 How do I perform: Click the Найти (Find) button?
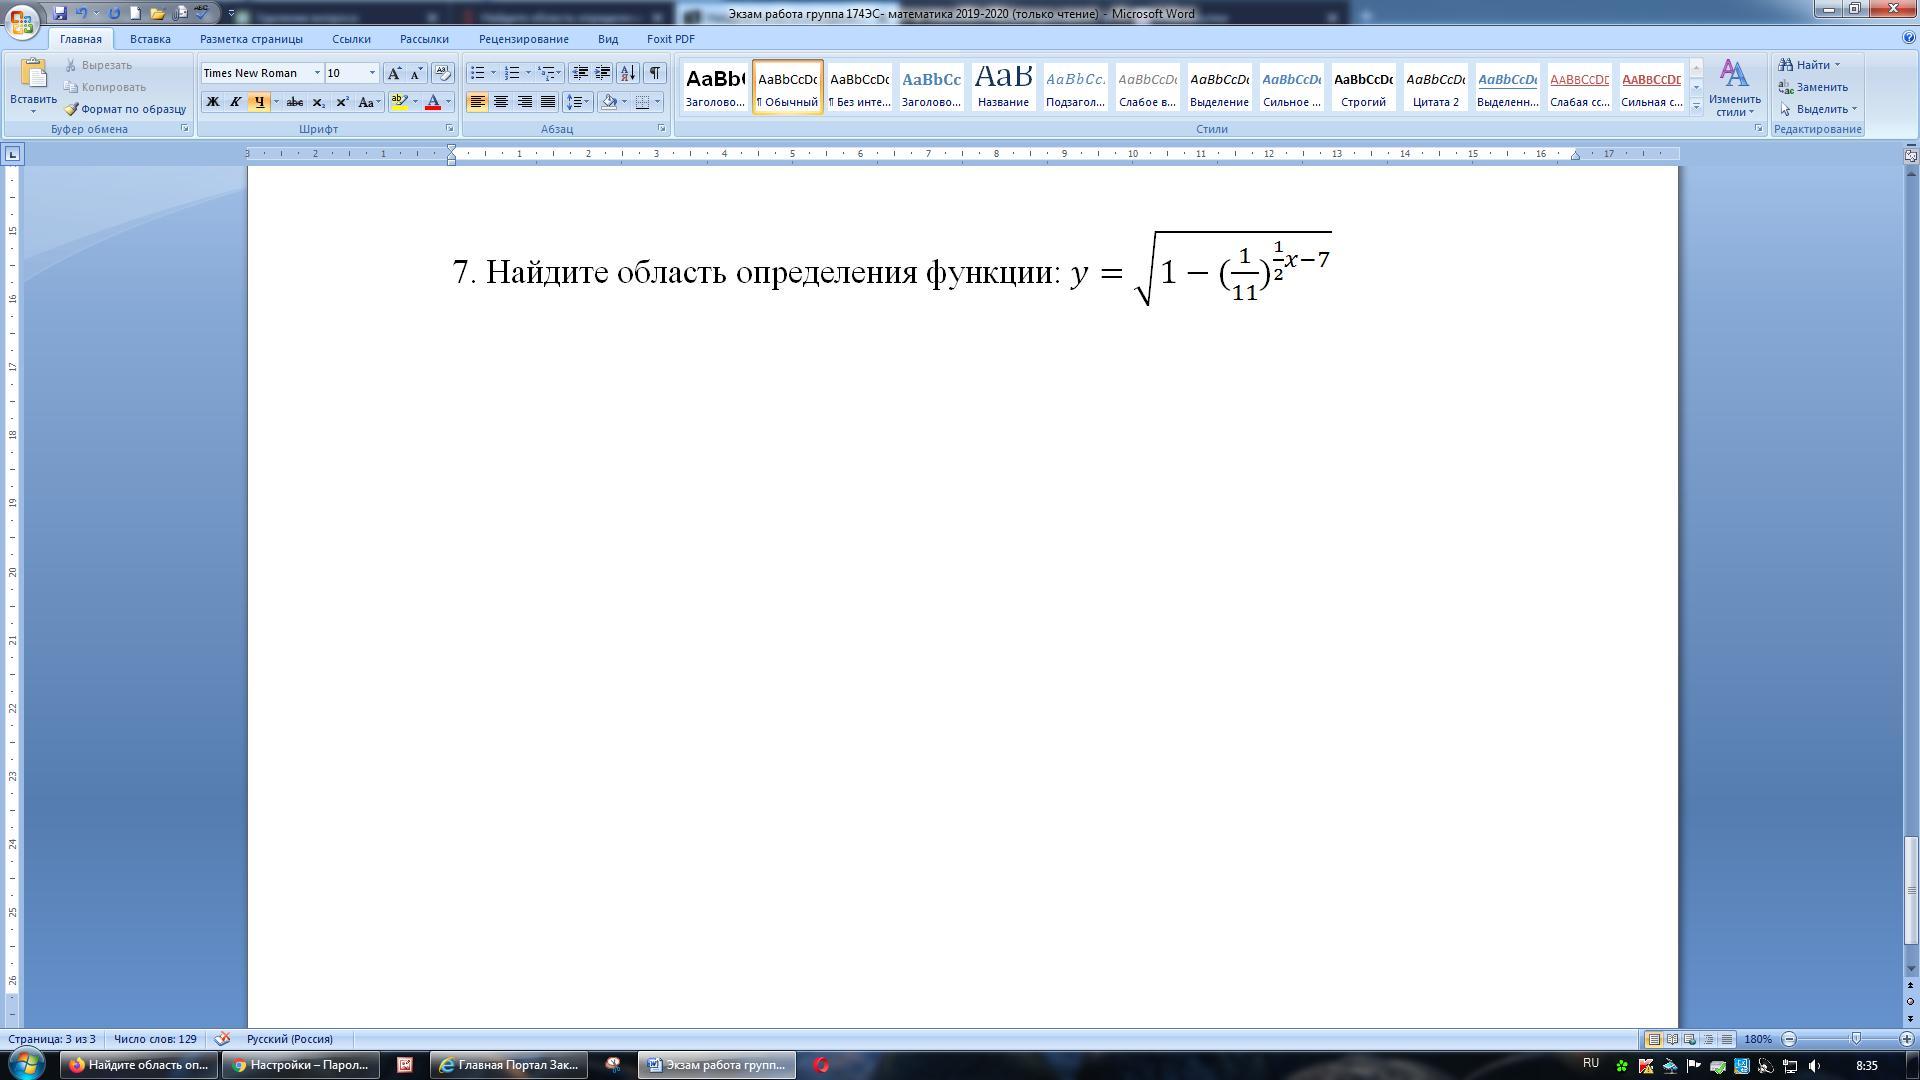tap(1810, 65)
